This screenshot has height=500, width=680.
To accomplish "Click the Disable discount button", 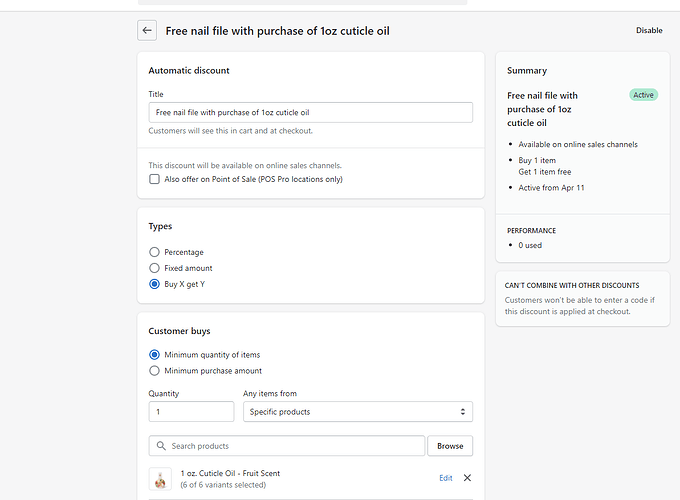I will (649, 31).
